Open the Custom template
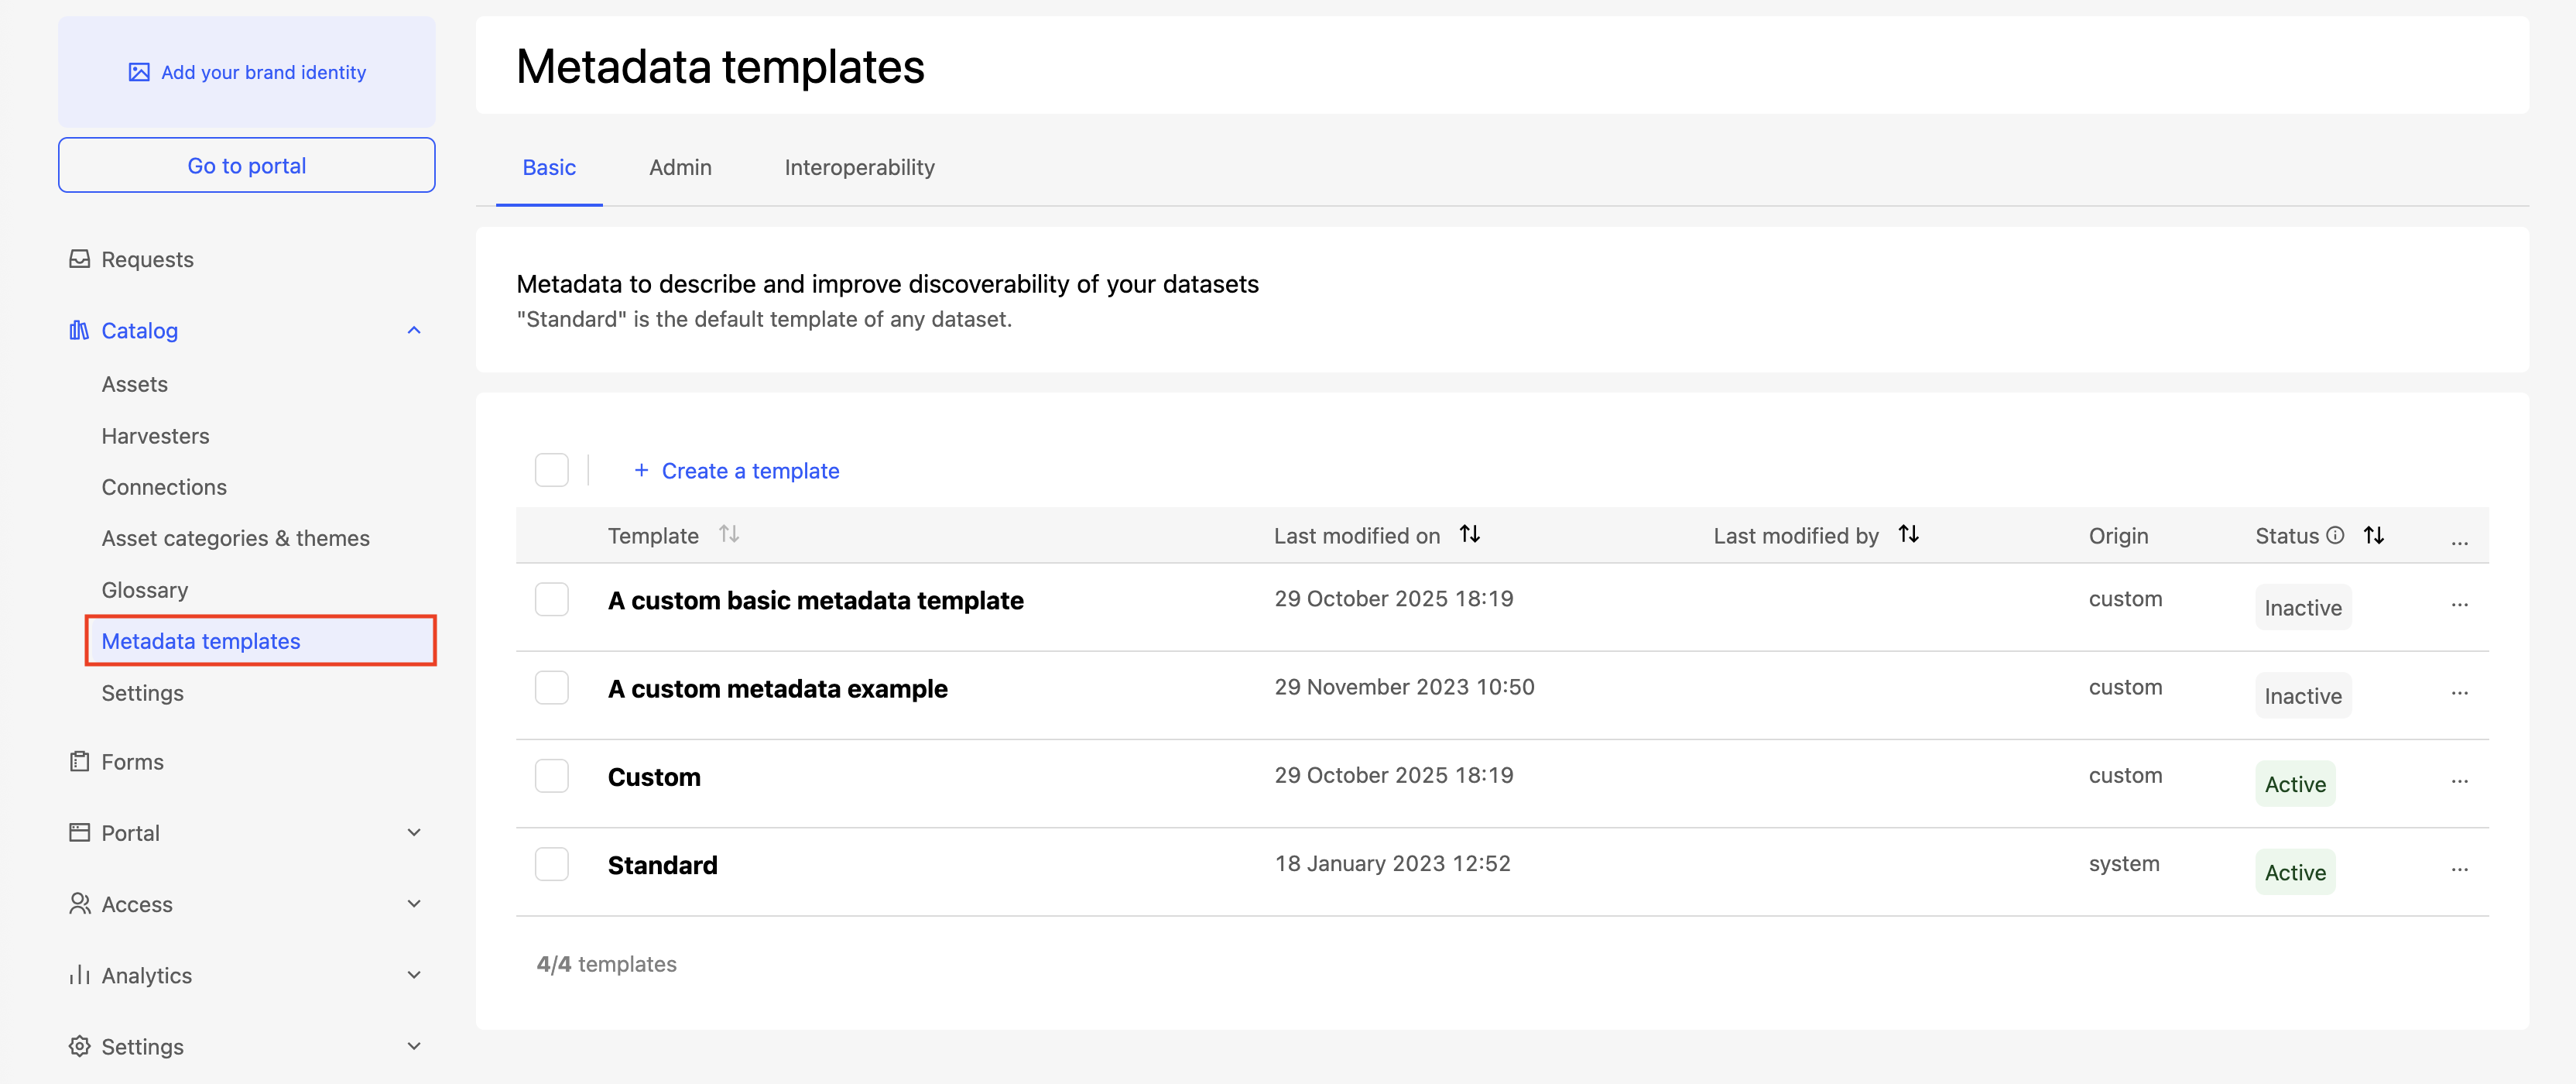 click(654, 777)
